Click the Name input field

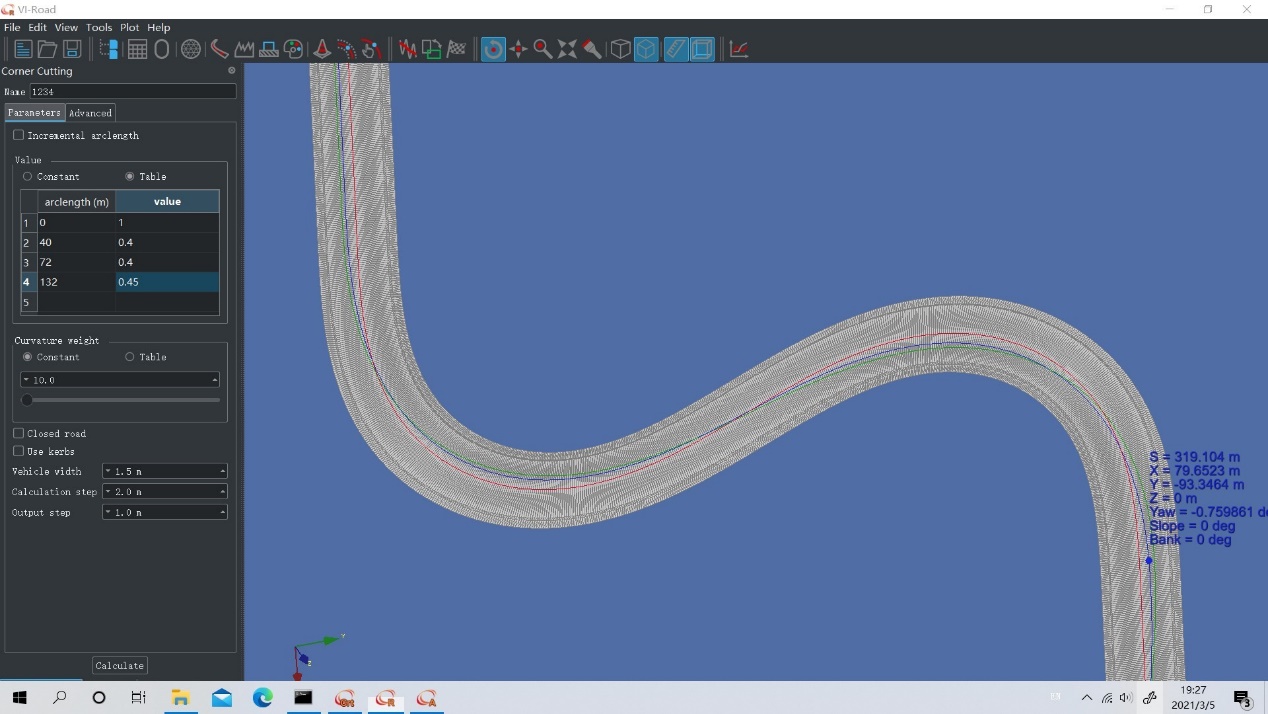click(x=132, y=91)
